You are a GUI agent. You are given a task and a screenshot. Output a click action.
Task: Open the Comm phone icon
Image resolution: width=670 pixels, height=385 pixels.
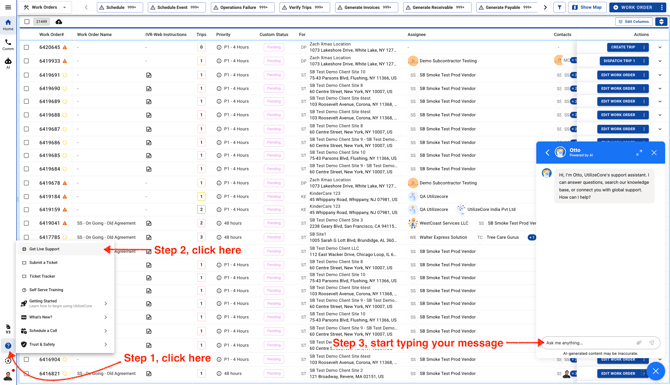click(x=8, y=44)
